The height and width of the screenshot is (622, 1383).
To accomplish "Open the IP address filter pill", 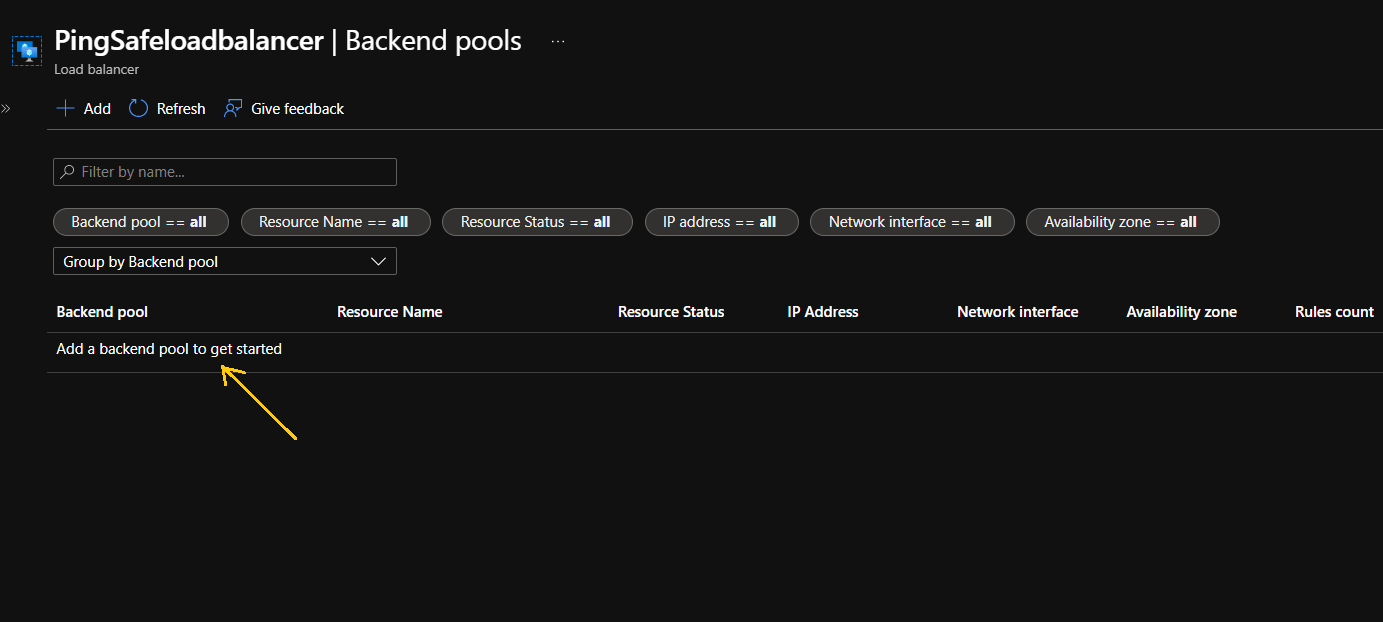I will pos(721,222).
